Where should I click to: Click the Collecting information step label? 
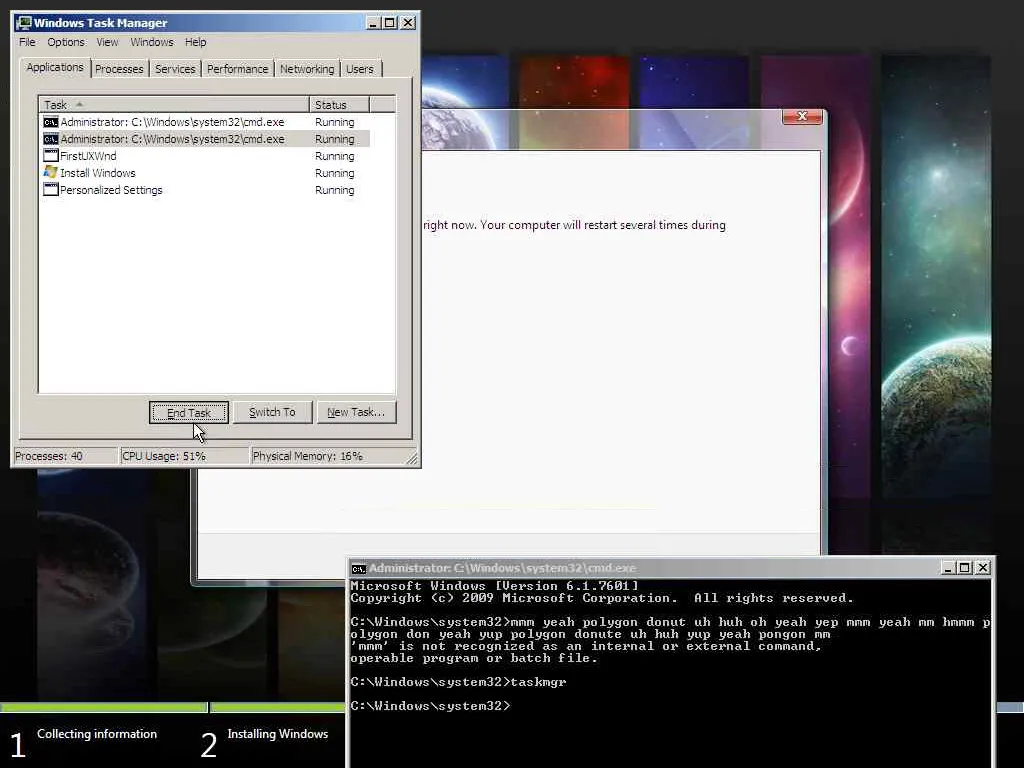(97, 734)
